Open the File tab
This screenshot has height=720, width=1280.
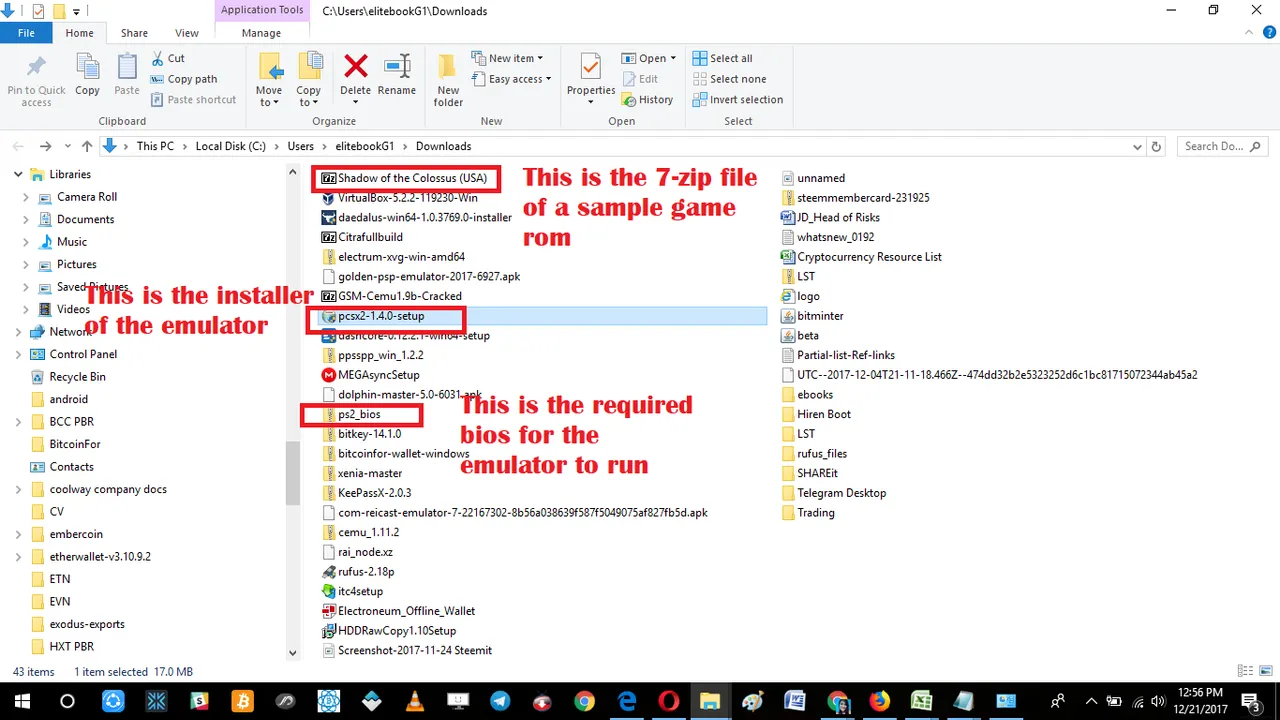click(27, 33)
